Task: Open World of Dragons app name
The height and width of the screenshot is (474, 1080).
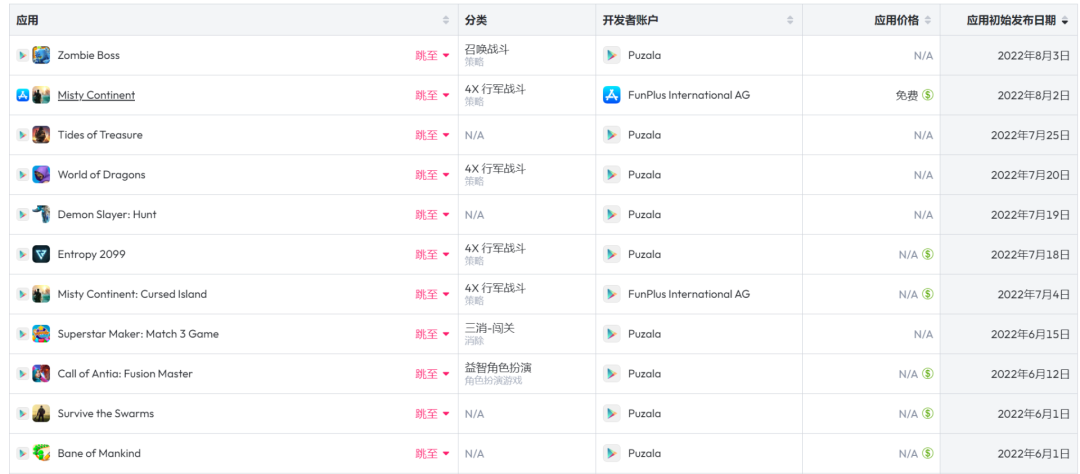Action: pyautogui.click(x=102, y=174)
